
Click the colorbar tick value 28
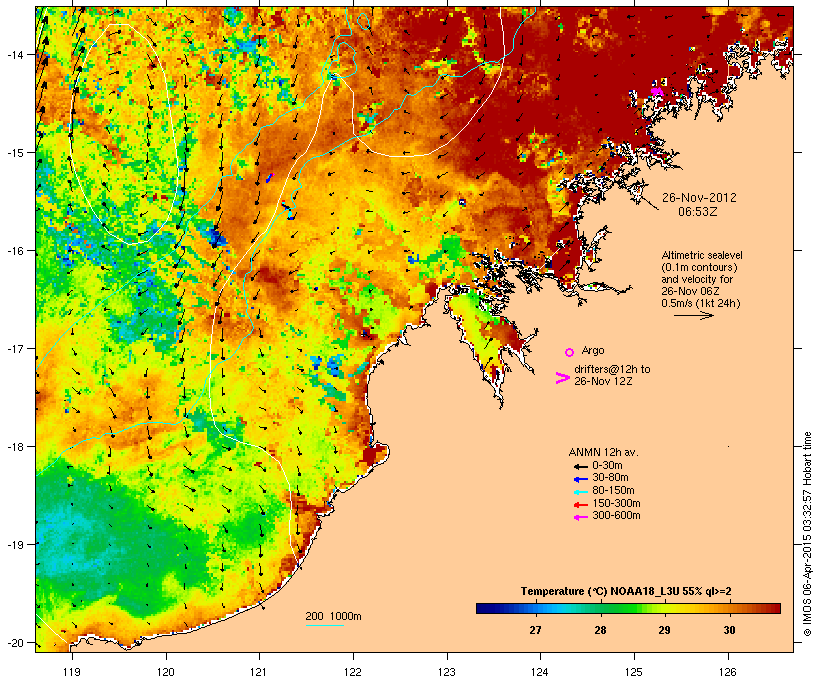[x=600, y=630]
